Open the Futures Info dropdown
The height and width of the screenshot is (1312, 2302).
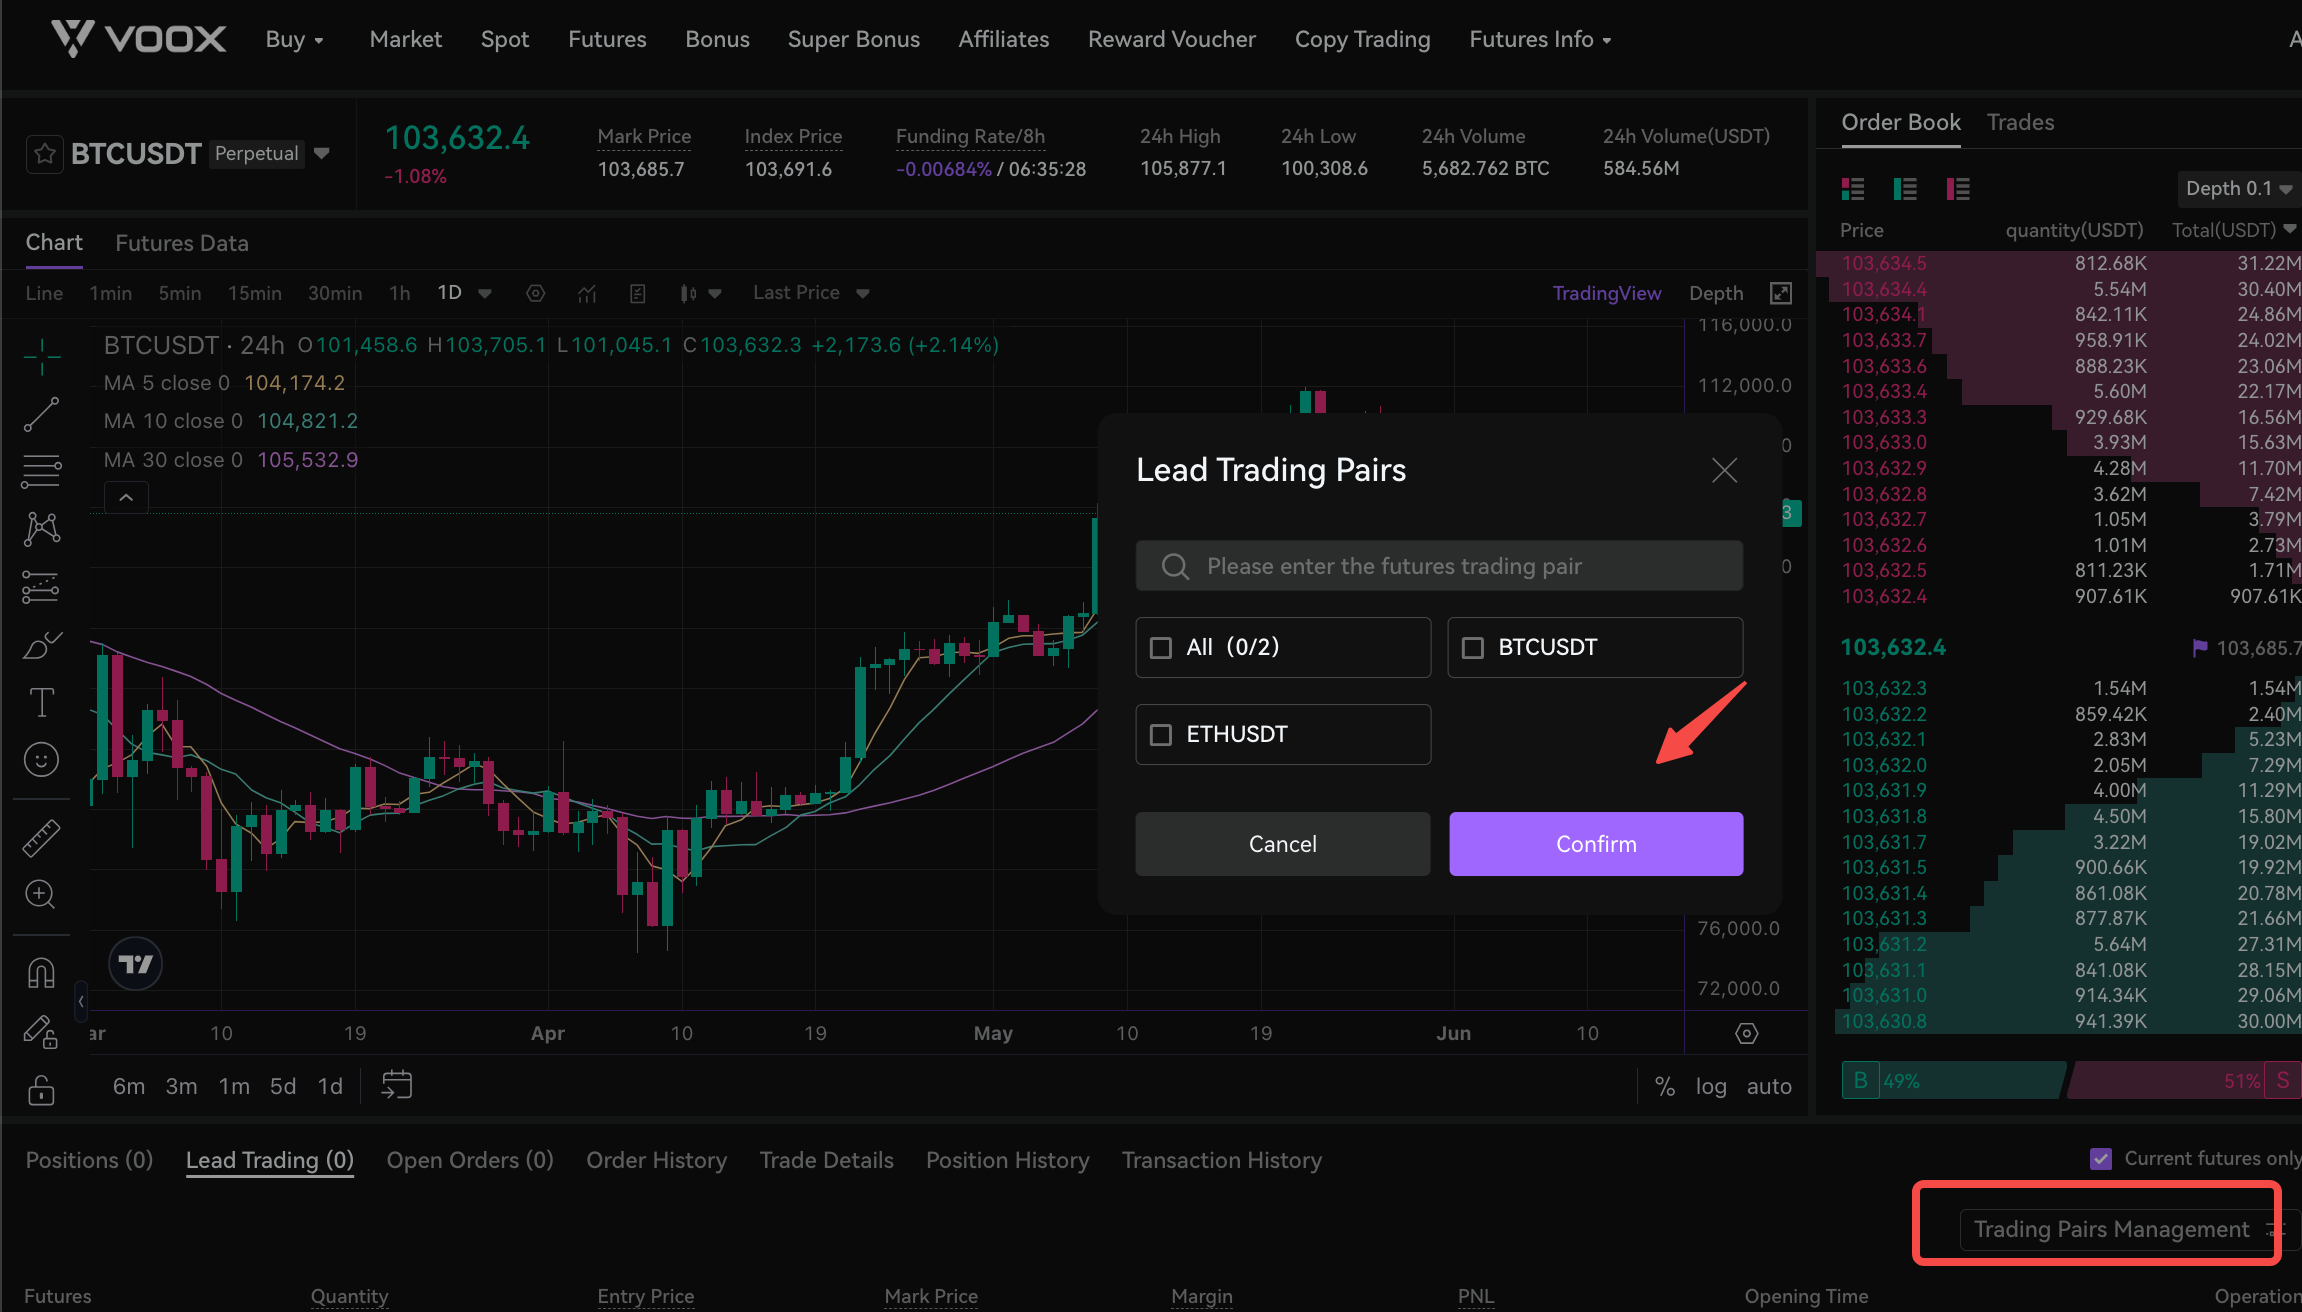point(1540,40)
